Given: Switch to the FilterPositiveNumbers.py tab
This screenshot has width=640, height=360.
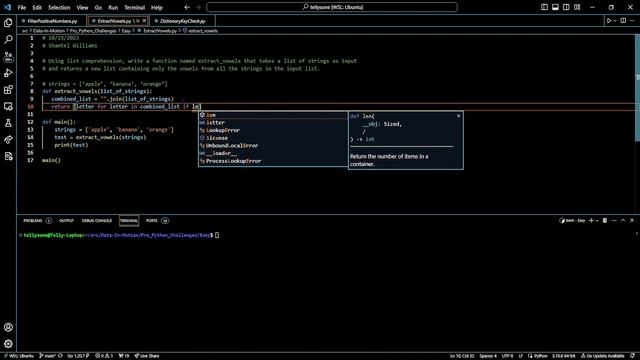Looking at the screenshot, I should [52, 21].
